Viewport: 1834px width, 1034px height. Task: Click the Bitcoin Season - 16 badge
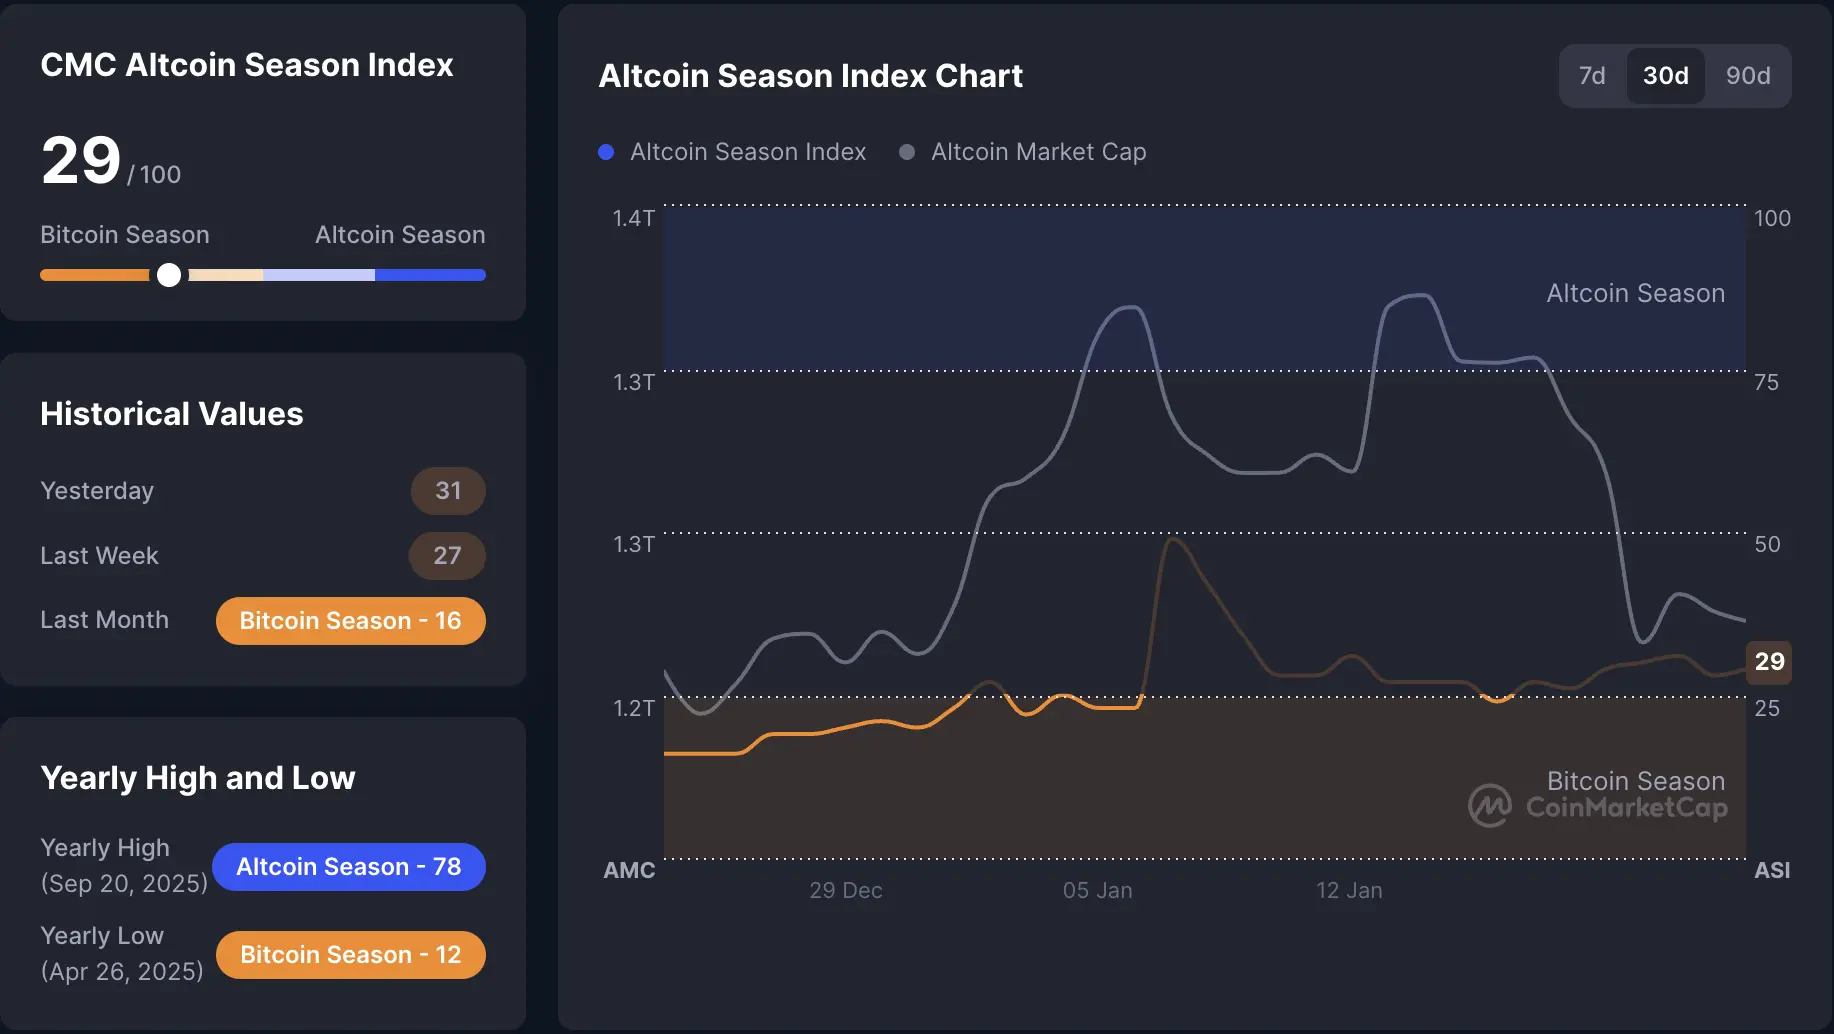point(350,620)
